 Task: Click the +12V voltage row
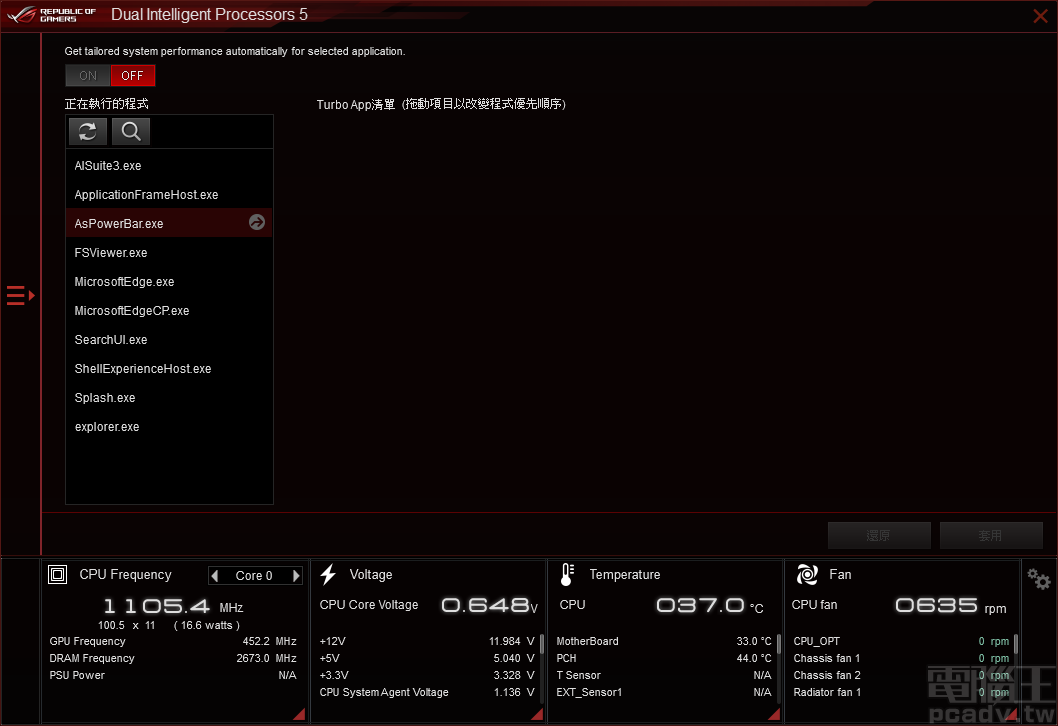pos(426,641)
